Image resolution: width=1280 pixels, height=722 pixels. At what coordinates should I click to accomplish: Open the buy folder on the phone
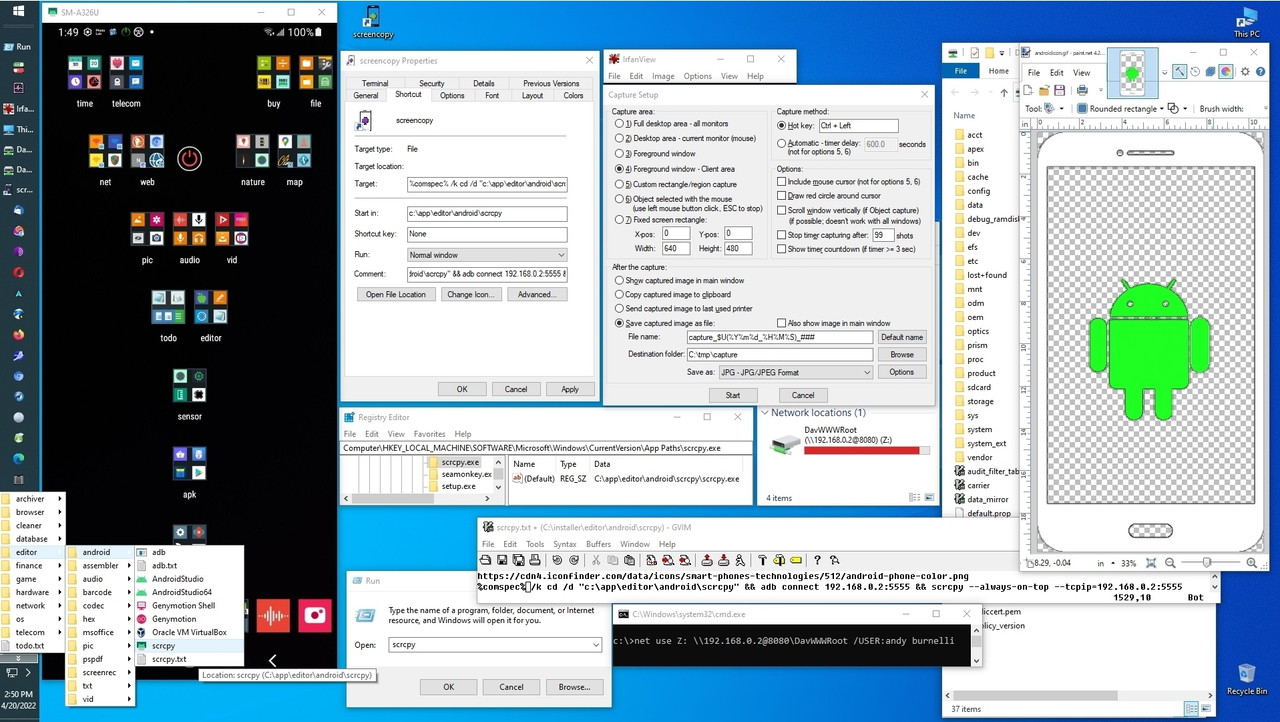pos(274,72)
